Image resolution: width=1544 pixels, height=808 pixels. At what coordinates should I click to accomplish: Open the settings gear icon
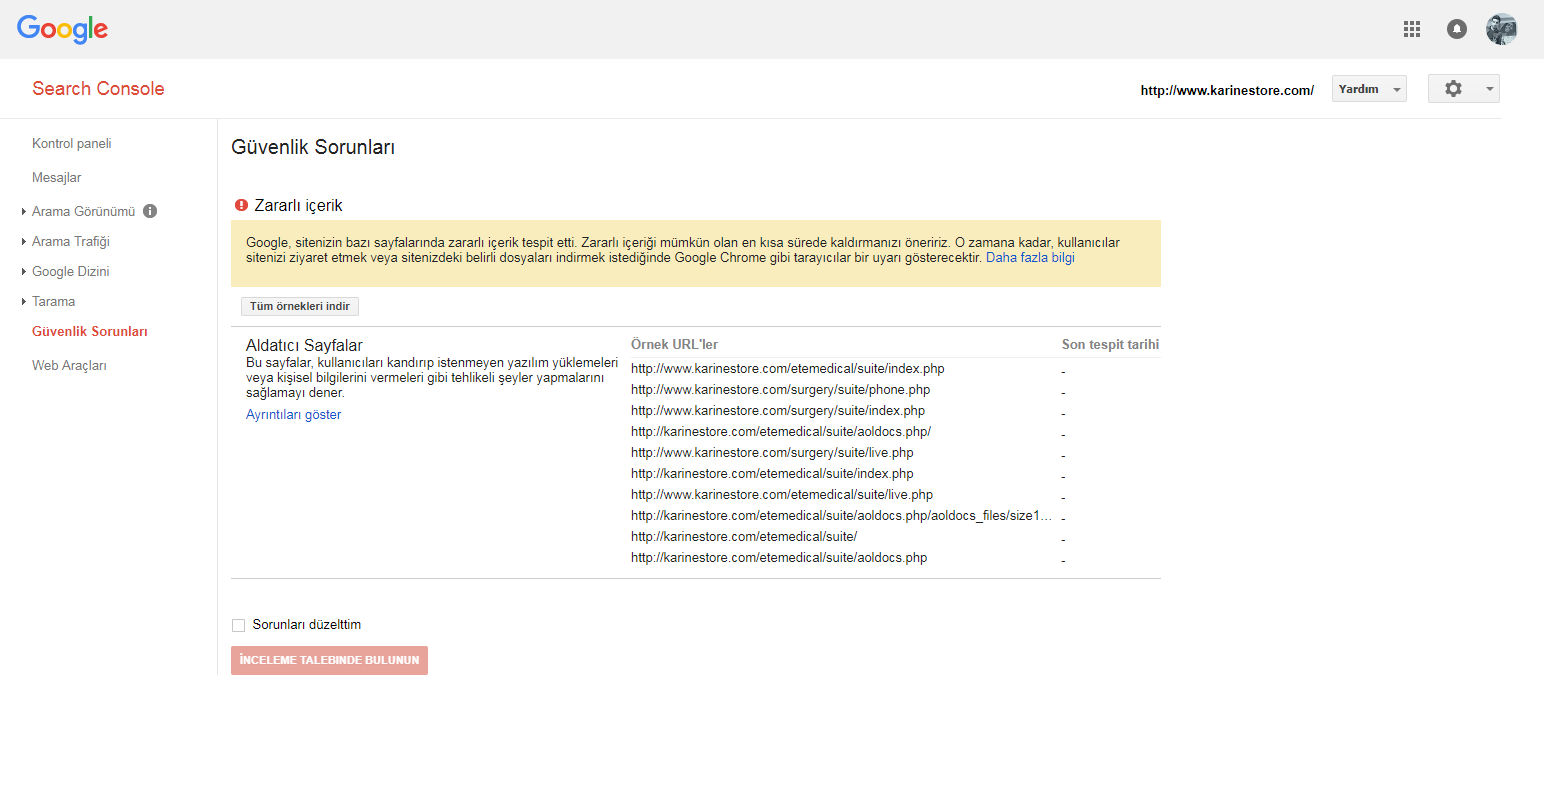[1453, 89]
